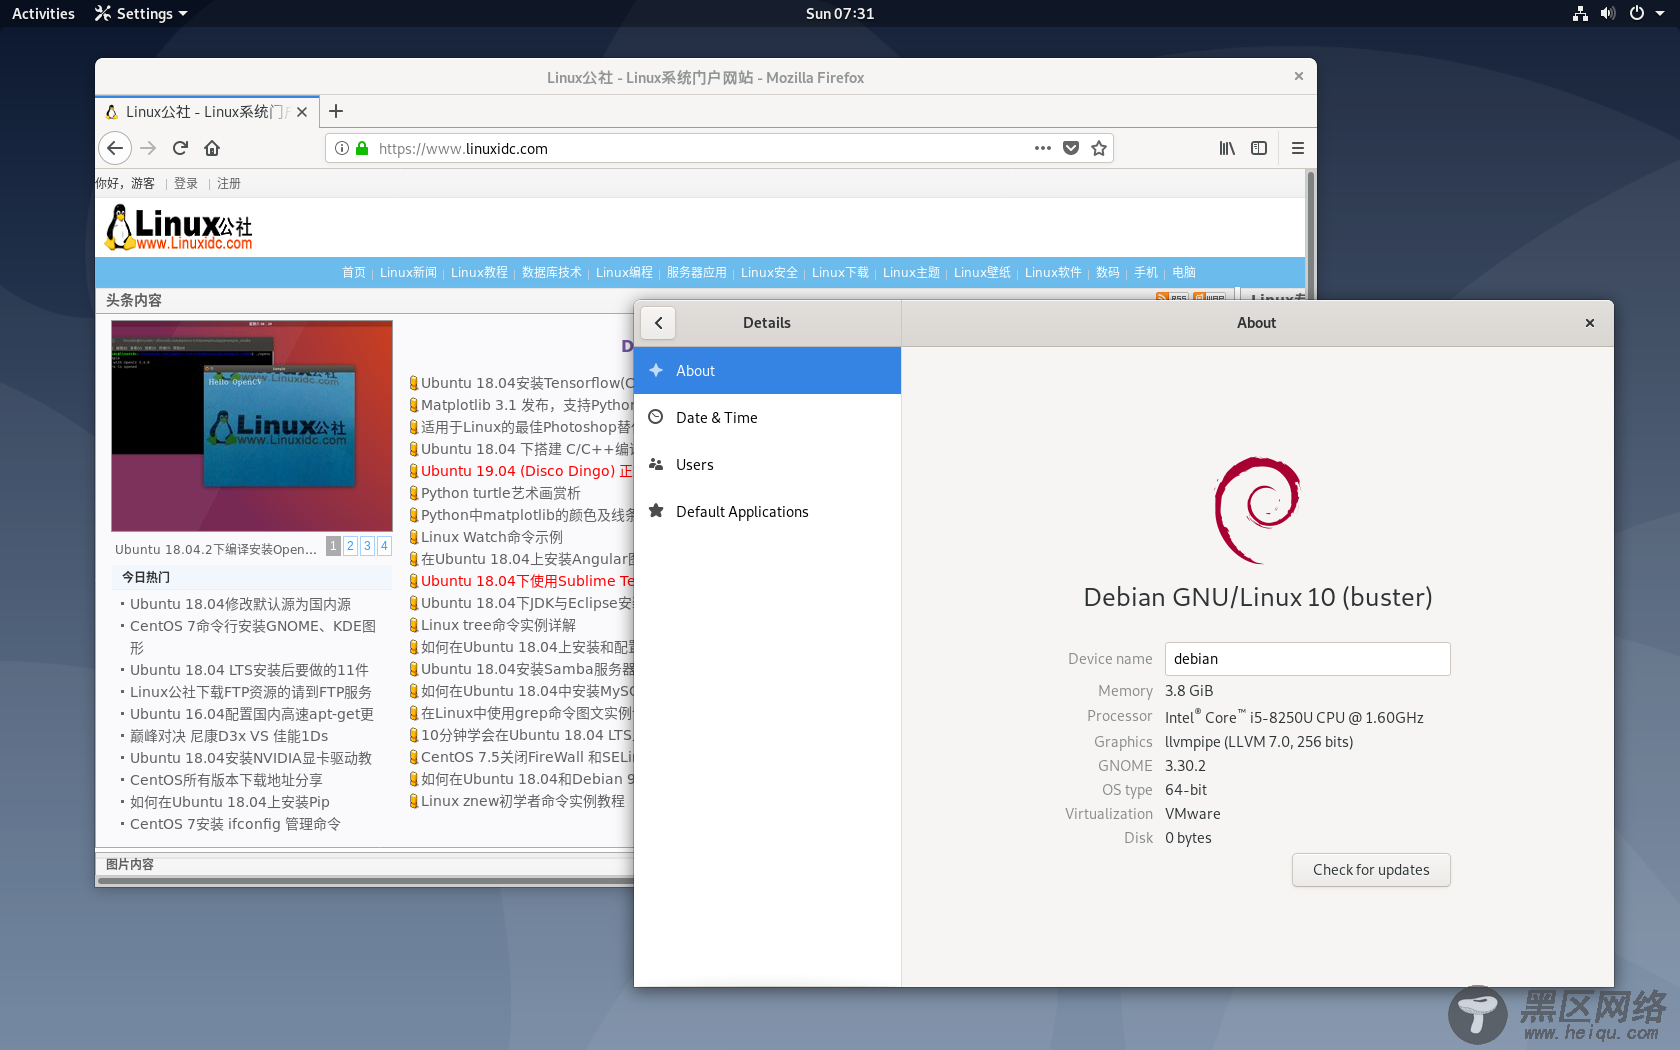
Task: Open Ubuntu 18.04修改默认源为国内源 article
Action: [240, 604]
